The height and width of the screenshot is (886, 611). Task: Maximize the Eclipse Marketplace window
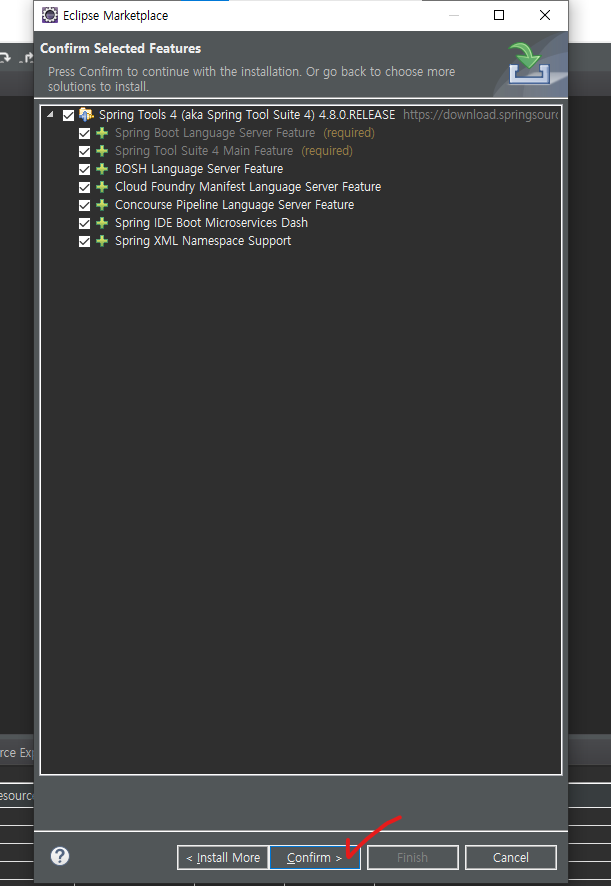click(x=499, y=15)
